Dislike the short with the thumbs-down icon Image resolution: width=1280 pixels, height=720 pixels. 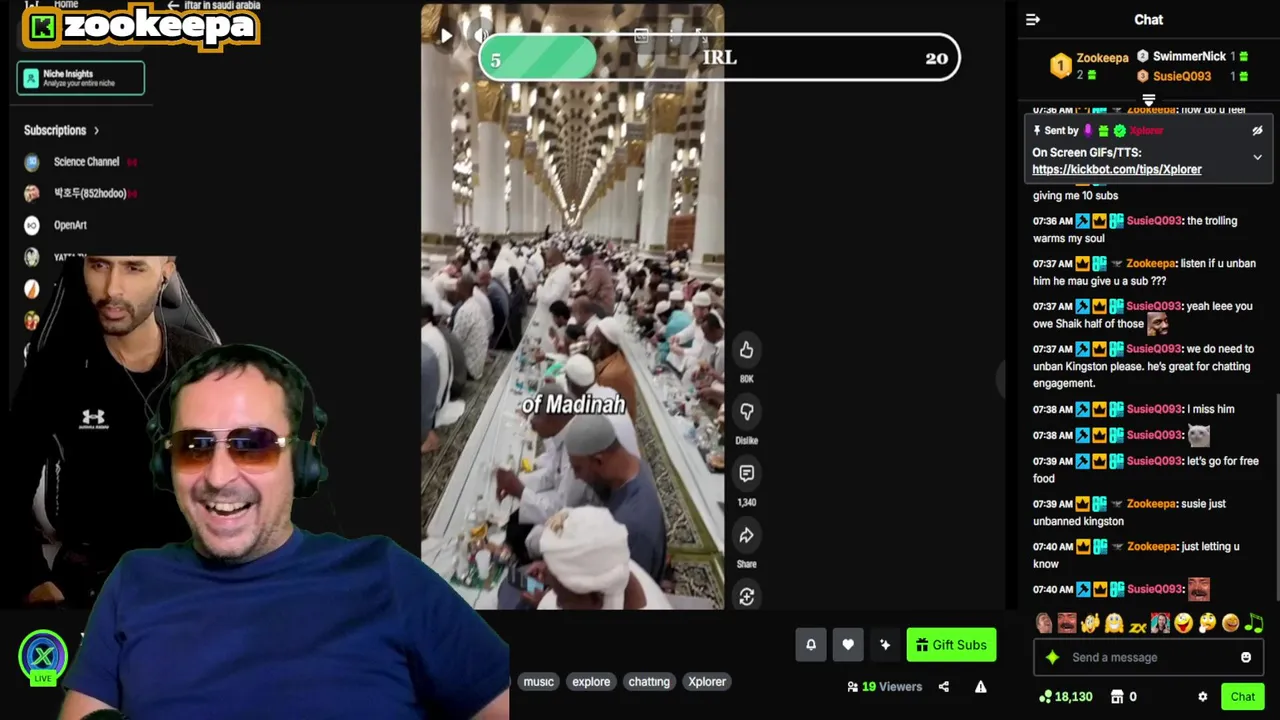point(746,412)
